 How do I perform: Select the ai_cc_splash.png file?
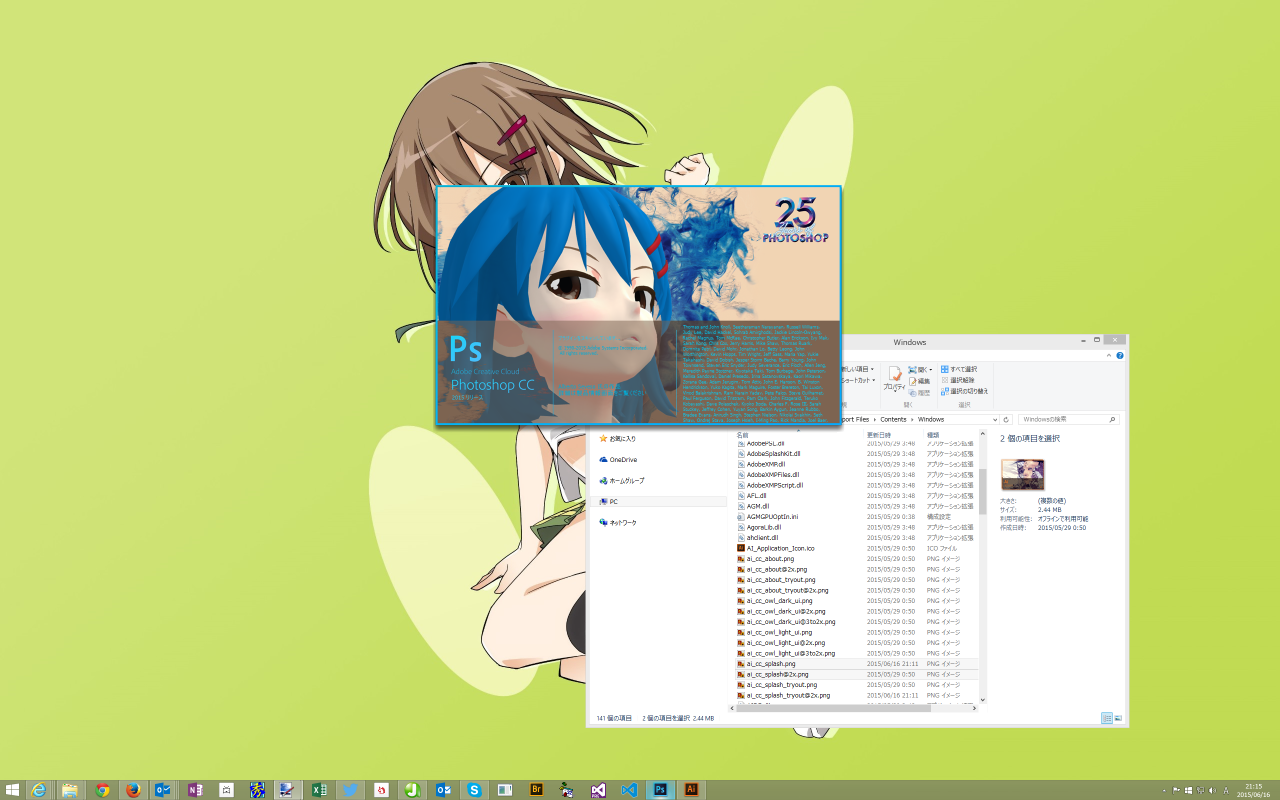(x=771, y=663)
